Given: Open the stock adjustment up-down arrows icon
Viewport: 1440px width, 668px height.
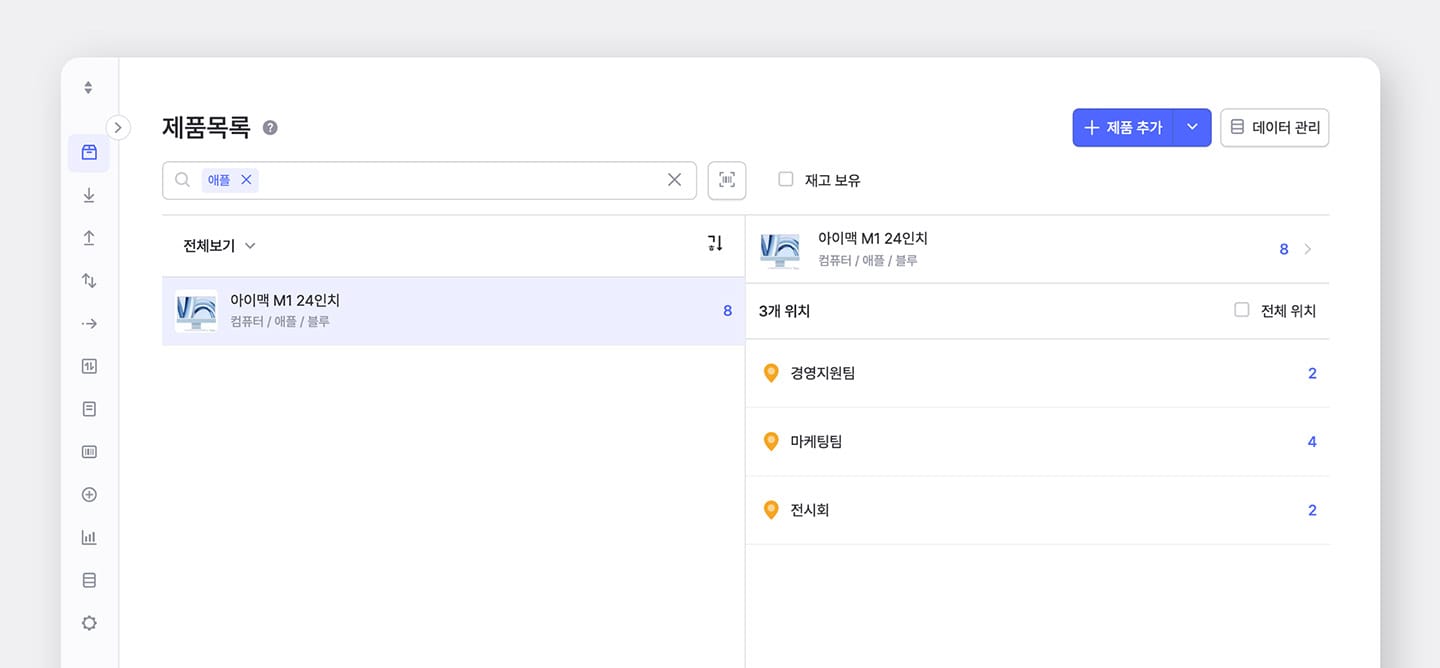Looking at the screenshot, I should tap(89, 281).
